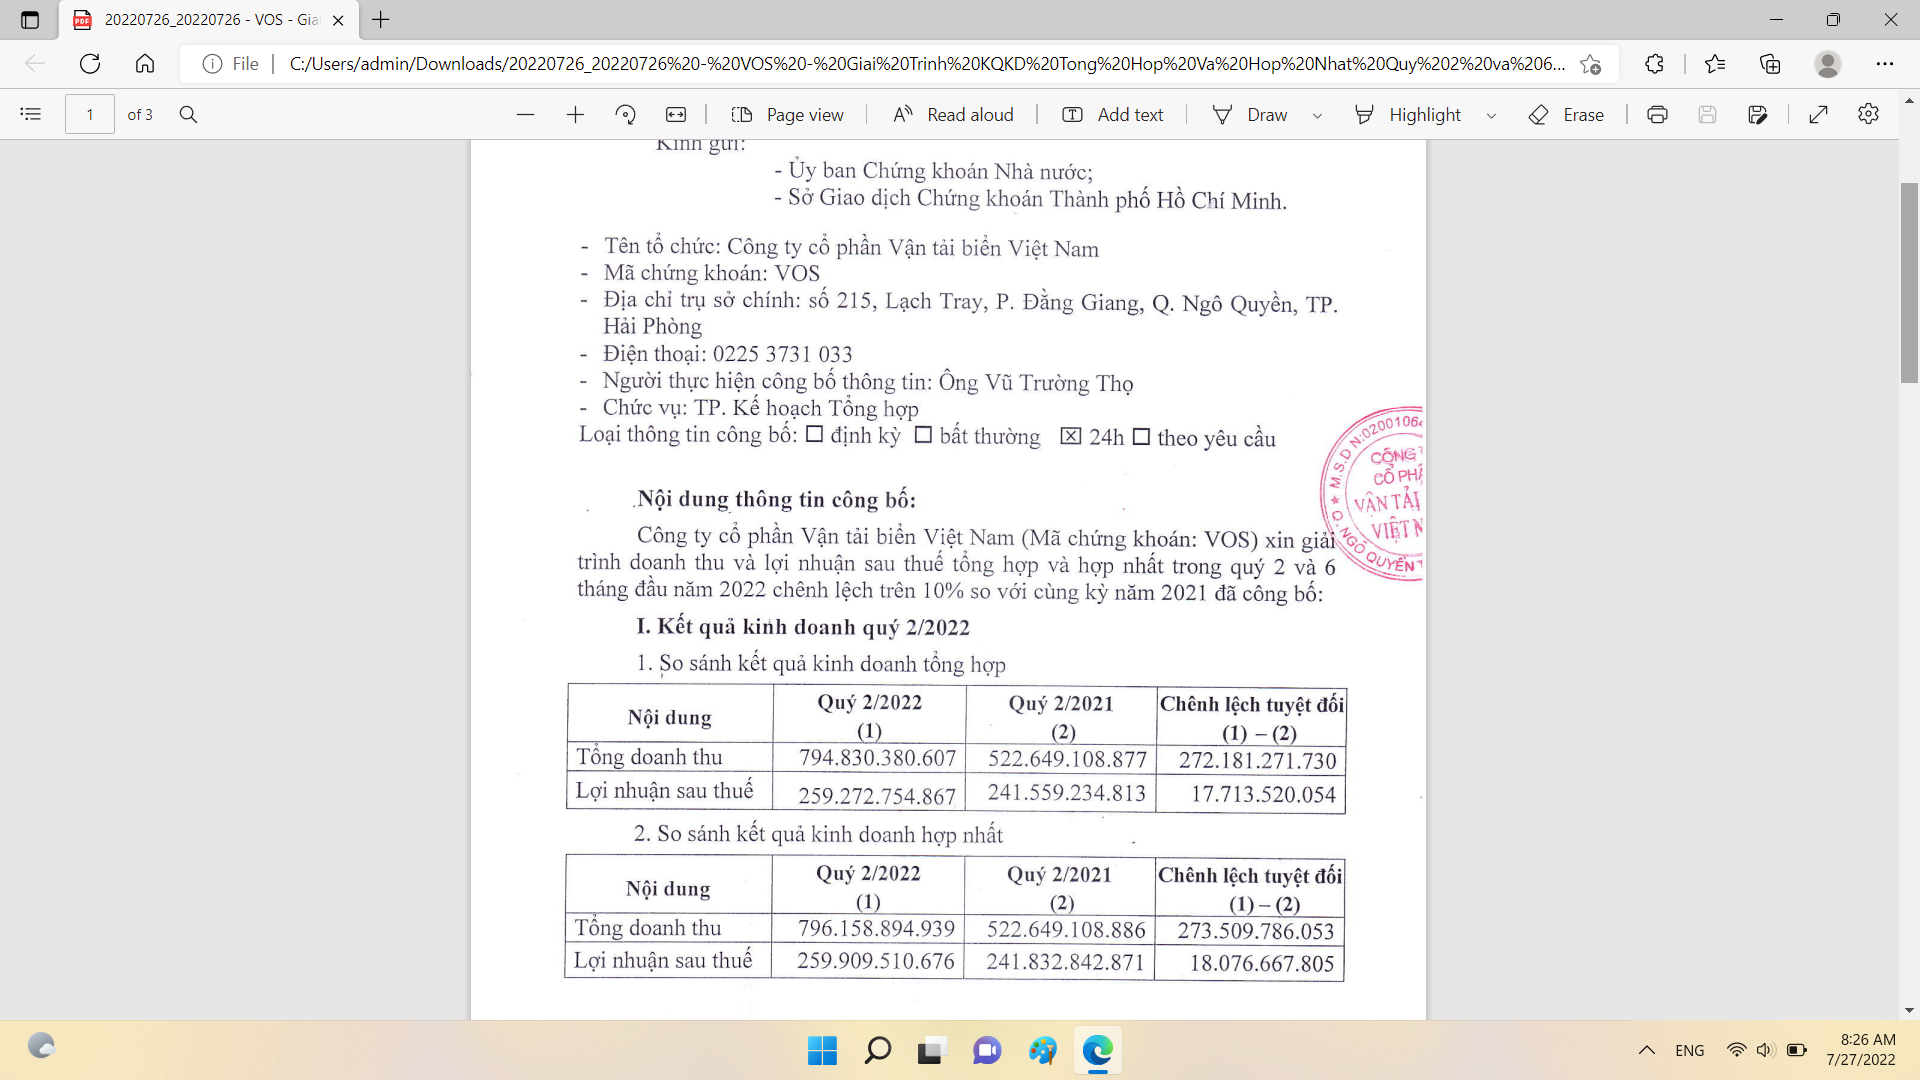Select the Page view option
Image resolution: width=1920 pixels, height=1080 pixels.
click(788, 115)
